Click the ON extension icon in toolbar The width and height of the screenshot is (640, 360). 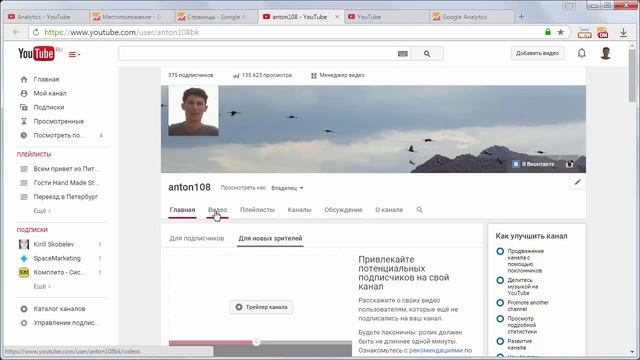coord(602,32)
